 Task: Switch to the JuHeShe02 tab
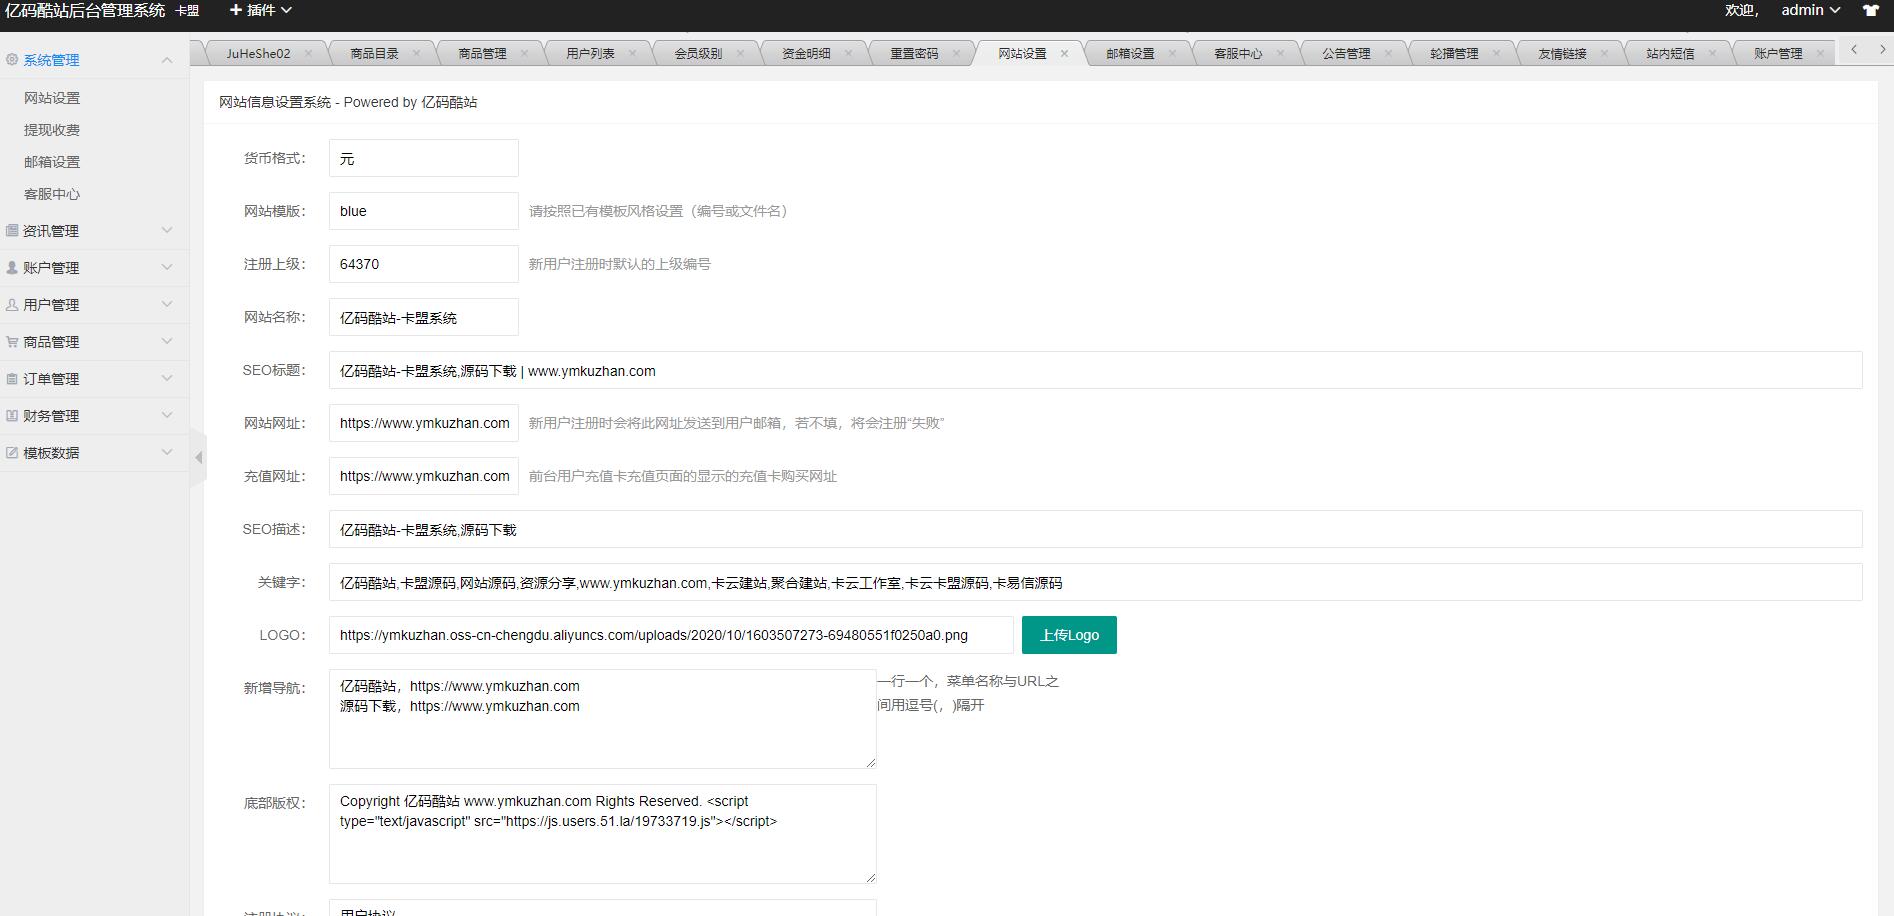pyautogui.click(x=258, y=54)
